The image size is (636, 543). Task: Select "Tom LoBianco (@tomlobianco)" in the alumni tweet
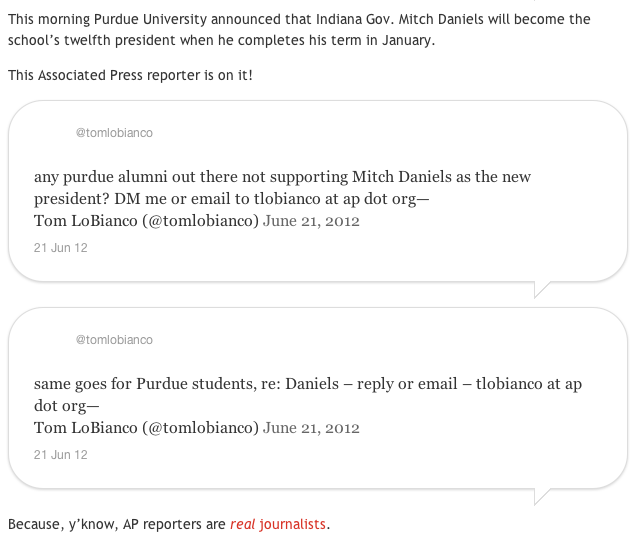click(146, 221)
